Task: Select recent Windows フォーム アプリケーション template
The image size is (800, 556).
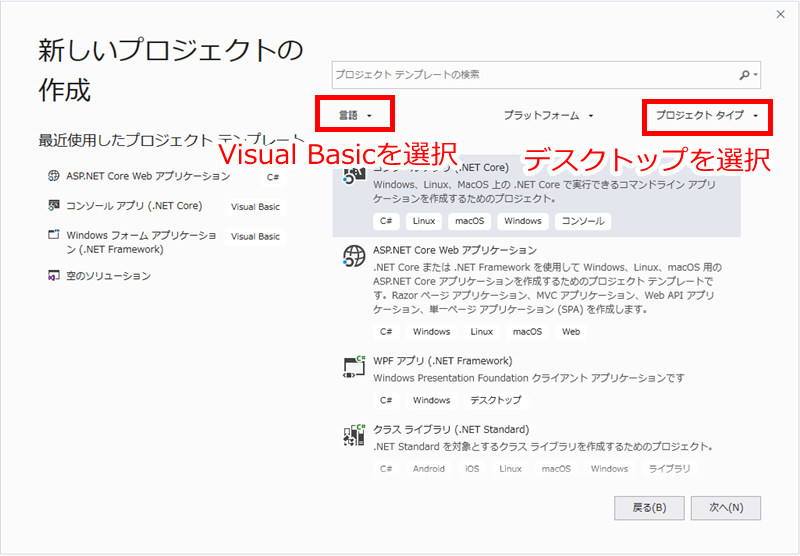Action: click(141, 242)
